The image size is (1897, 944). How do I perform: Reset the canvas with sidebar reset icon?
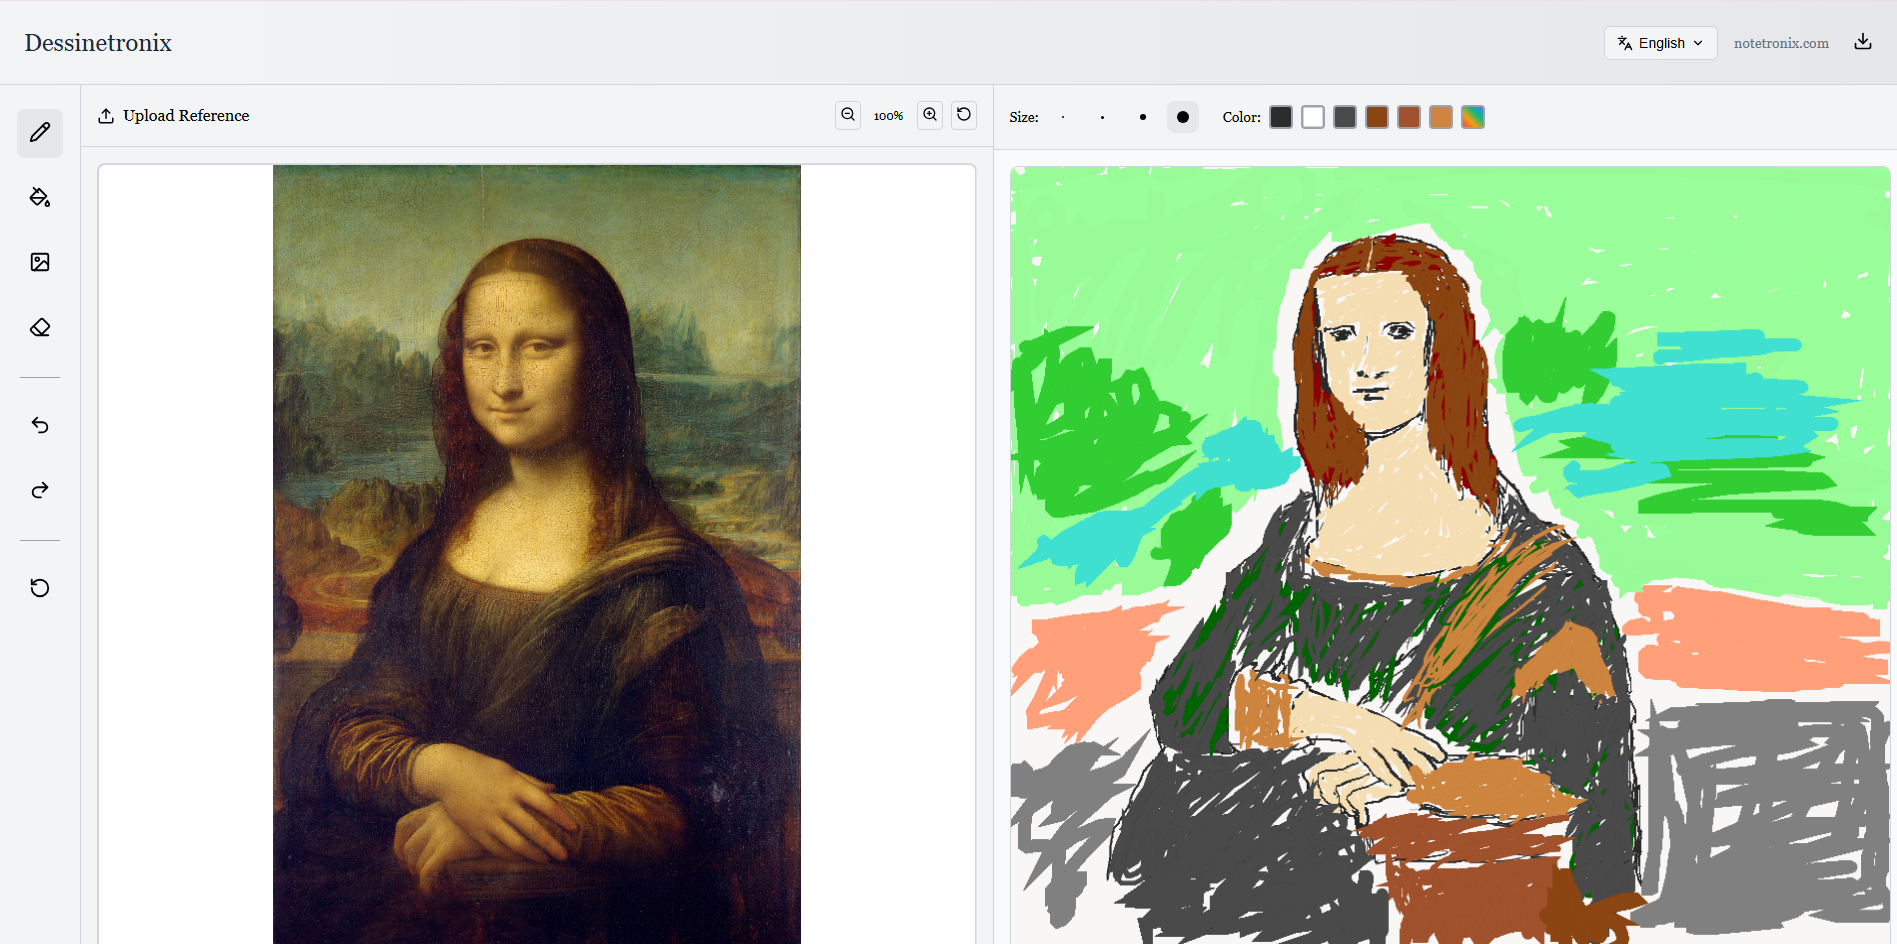click(40, 588)
